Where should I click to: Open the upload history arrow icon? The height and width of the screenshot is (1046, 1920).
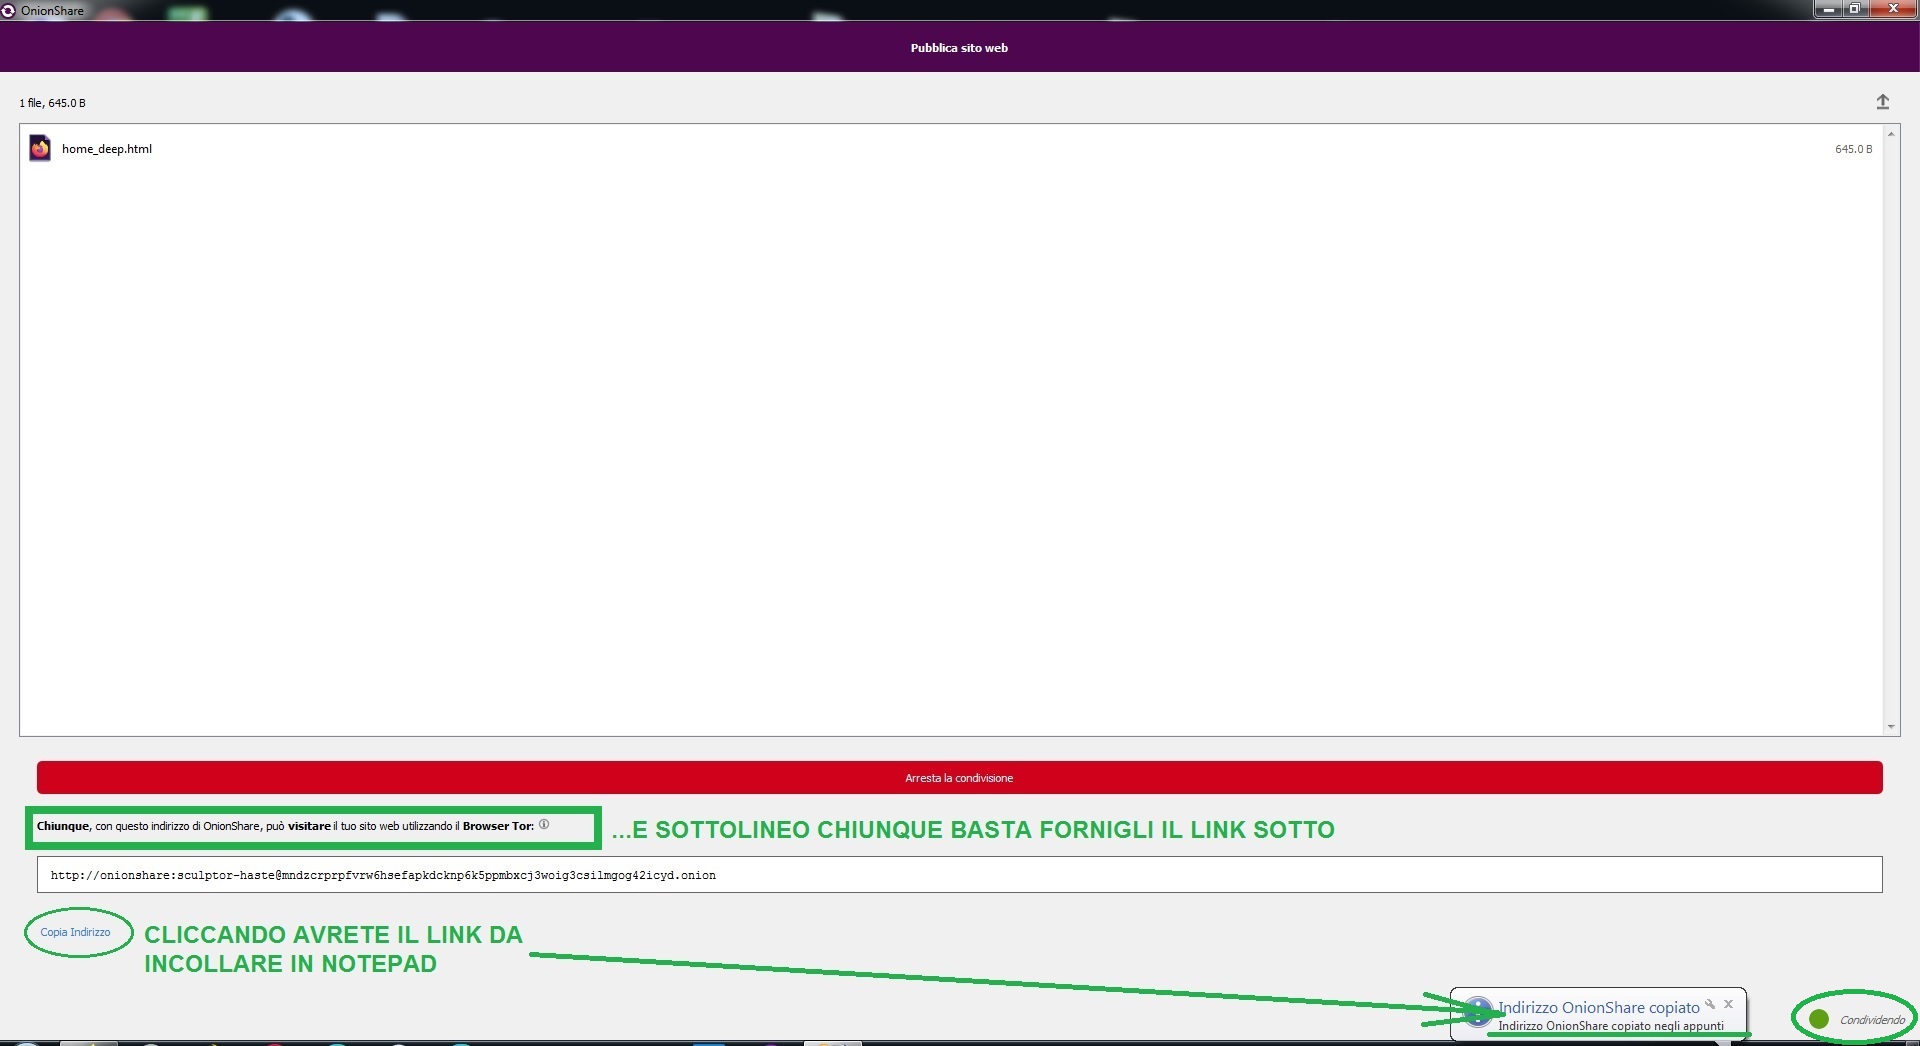click(x=1882, y=102)
